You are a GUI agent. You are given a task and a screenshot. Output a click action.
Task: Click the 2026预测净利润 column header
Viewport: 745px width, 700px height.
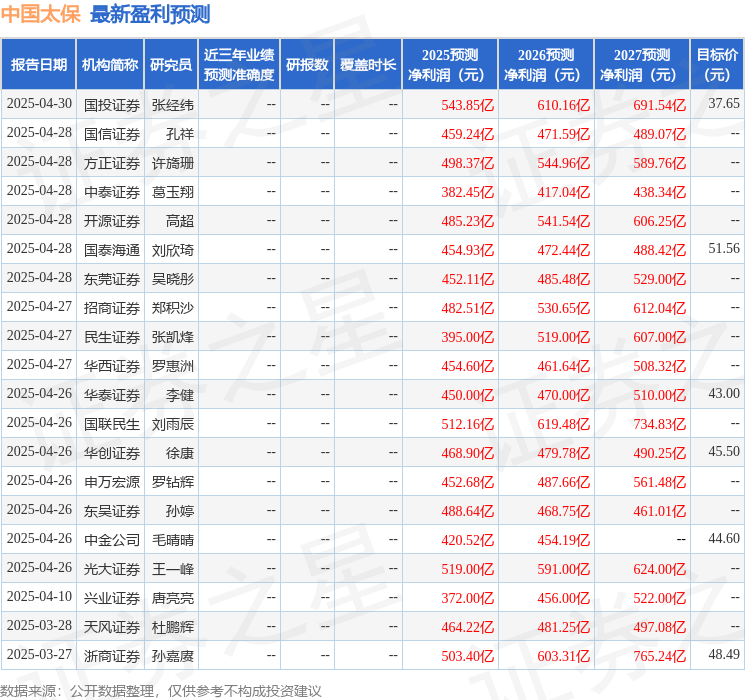(x=546, y=64)
